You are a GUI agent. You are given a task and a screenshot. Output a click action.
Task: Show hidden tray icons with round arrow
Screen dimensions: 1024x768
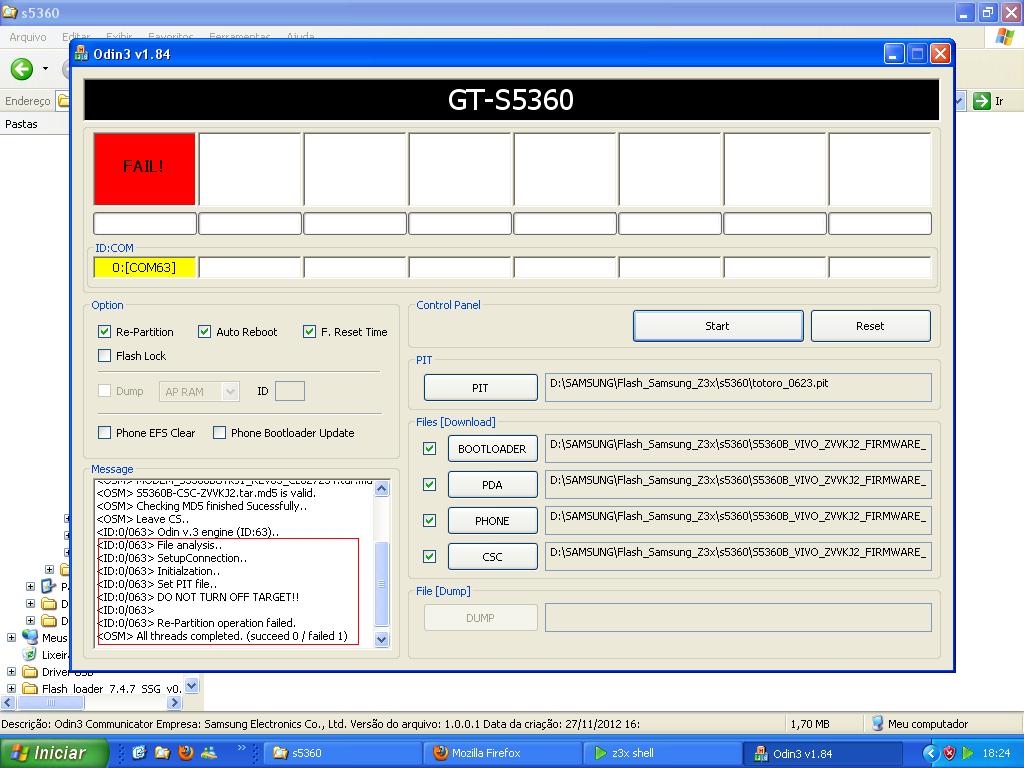pyautogui.click(x=931, y=753)
